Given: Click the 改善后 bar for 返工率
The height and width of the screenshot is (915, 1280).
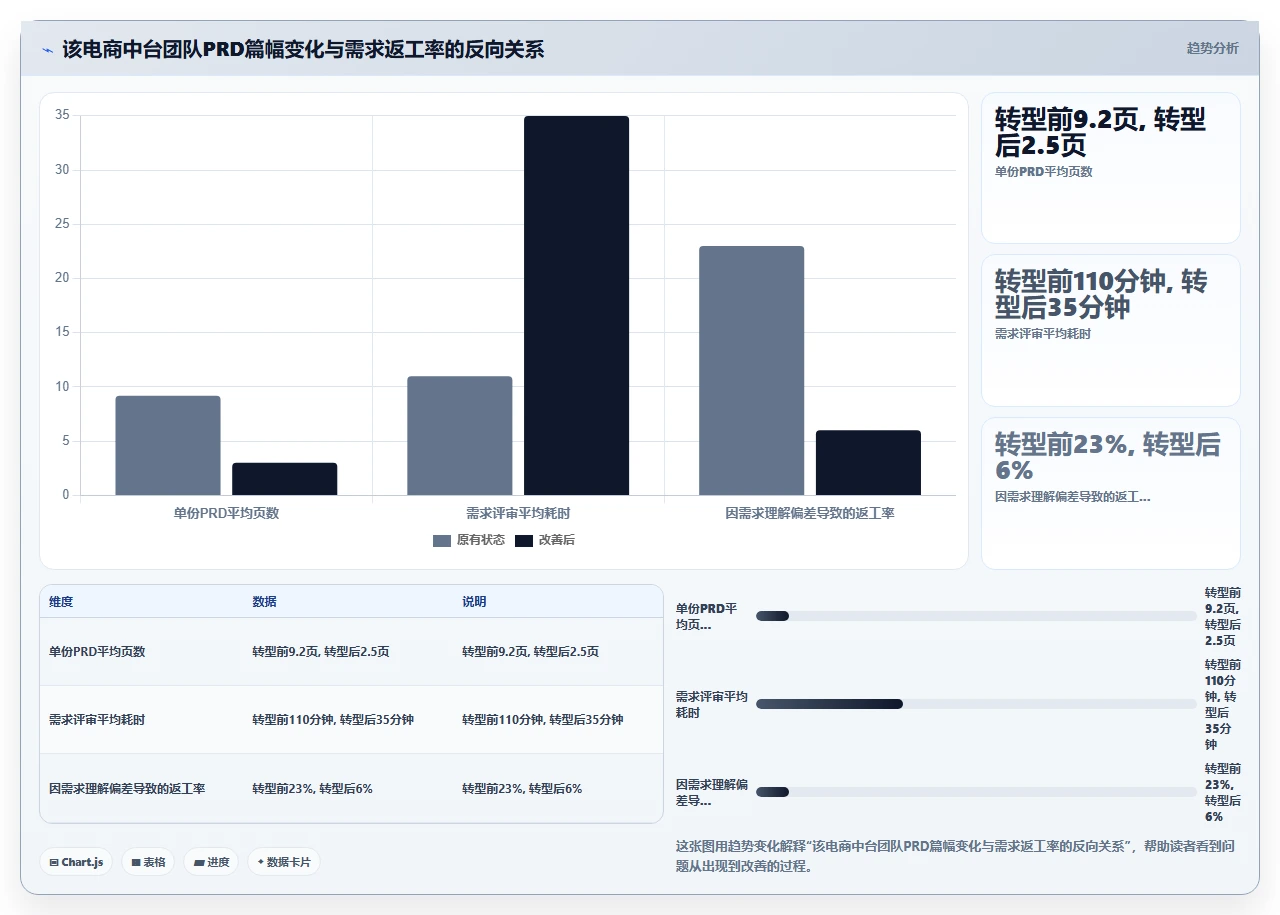Looking at the screenshot, I should [x=868, y=463].
